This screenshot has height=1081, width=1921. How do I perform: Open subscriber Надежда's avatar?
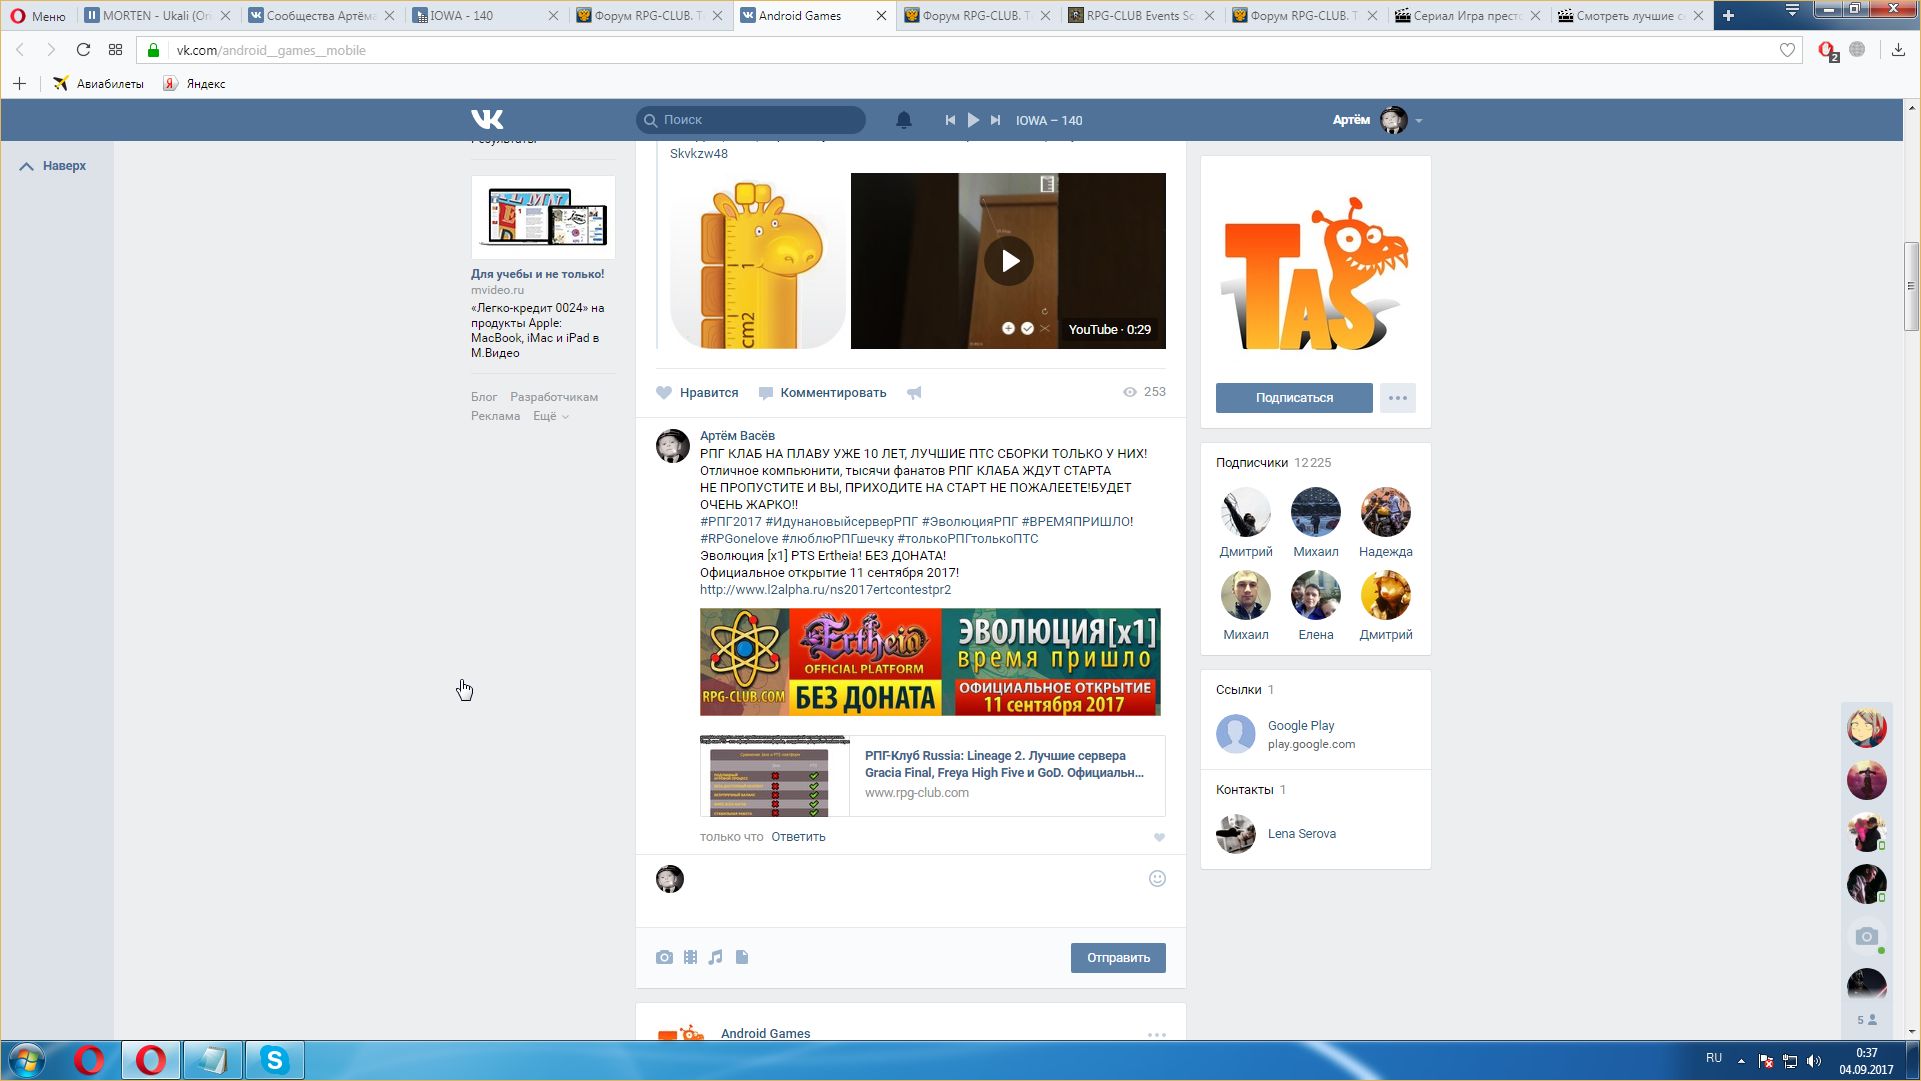(1385, 512)
